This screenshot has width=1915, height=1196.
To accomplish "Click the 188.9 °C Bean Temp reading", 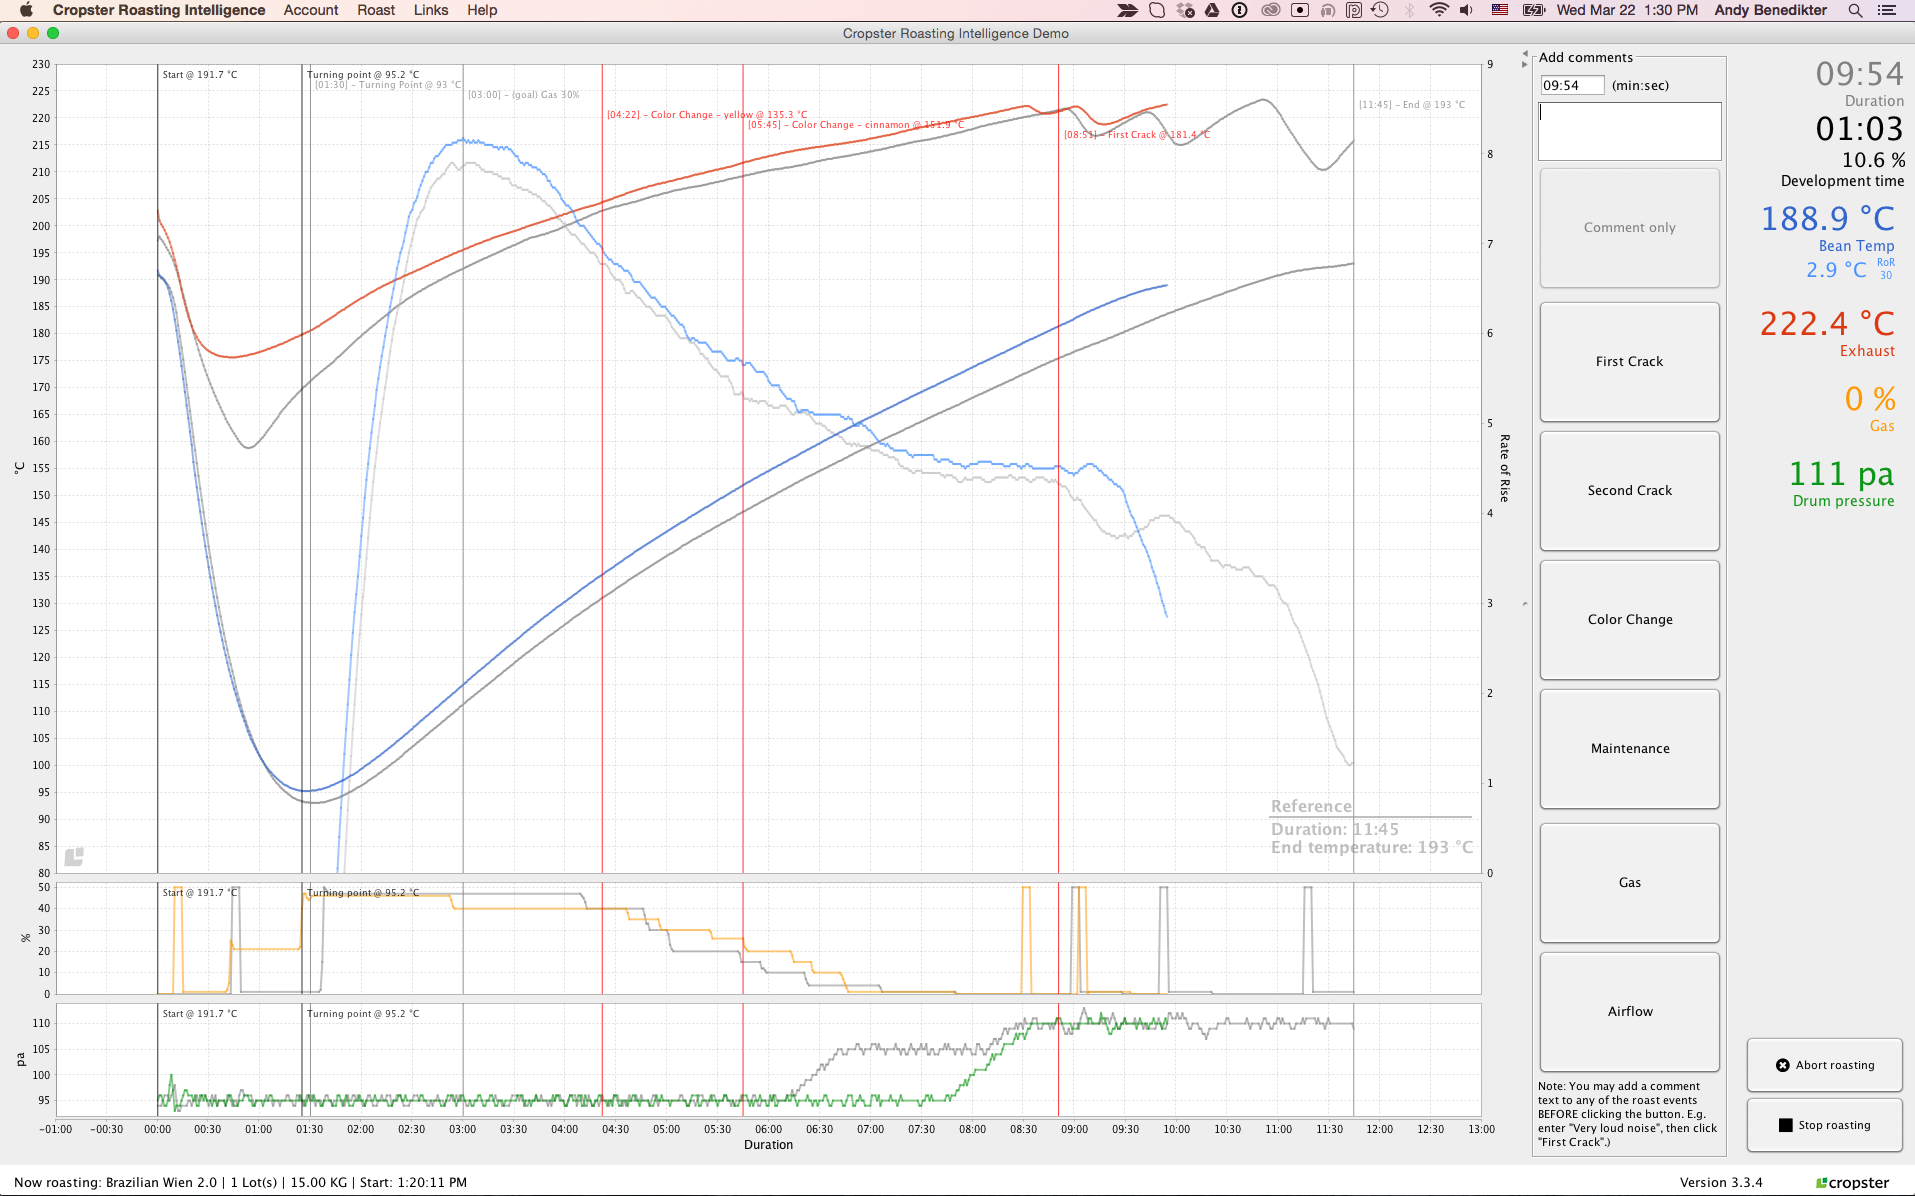I will click(x=1827, y=219).
